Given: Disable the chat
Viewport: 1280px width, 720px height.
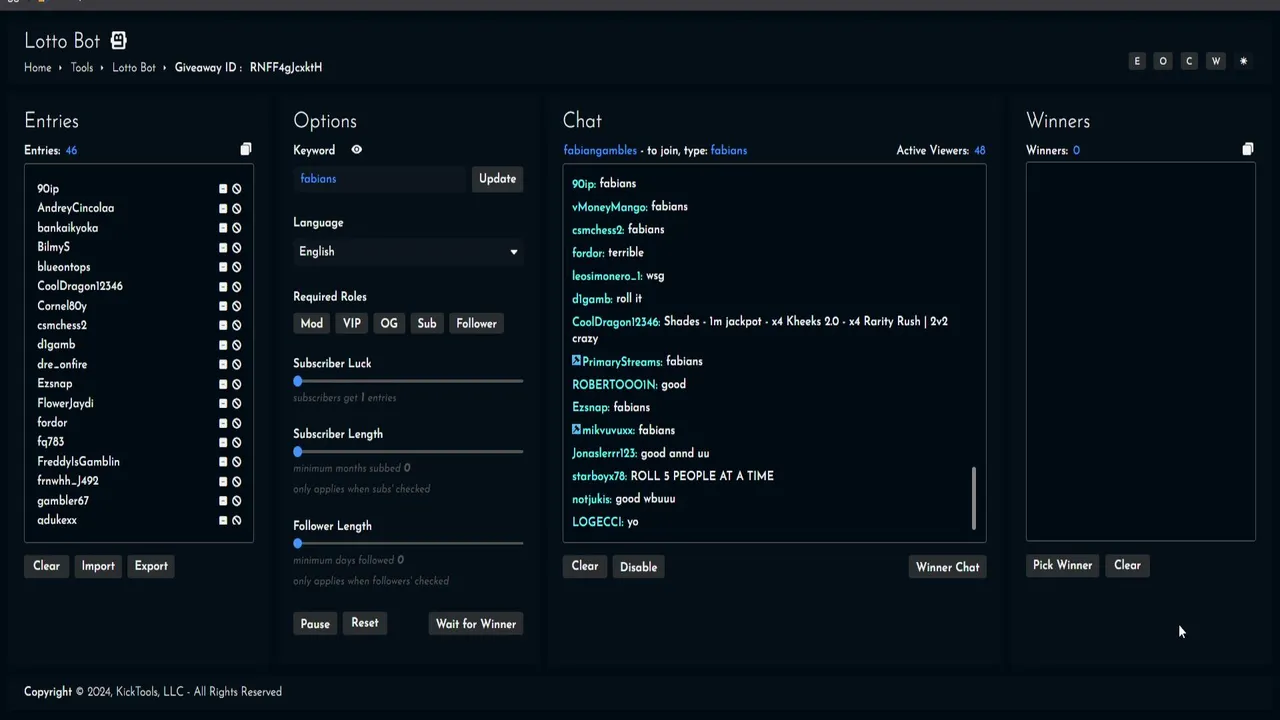Looking at the screenshot, I should point(639,567).
